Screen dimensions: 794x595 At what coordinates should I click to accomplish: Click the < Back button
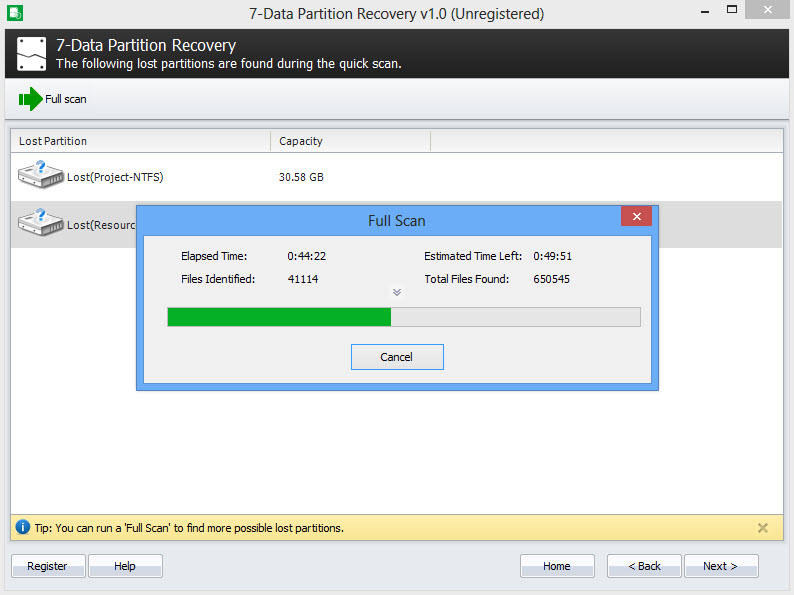click(x=644, y=566)
